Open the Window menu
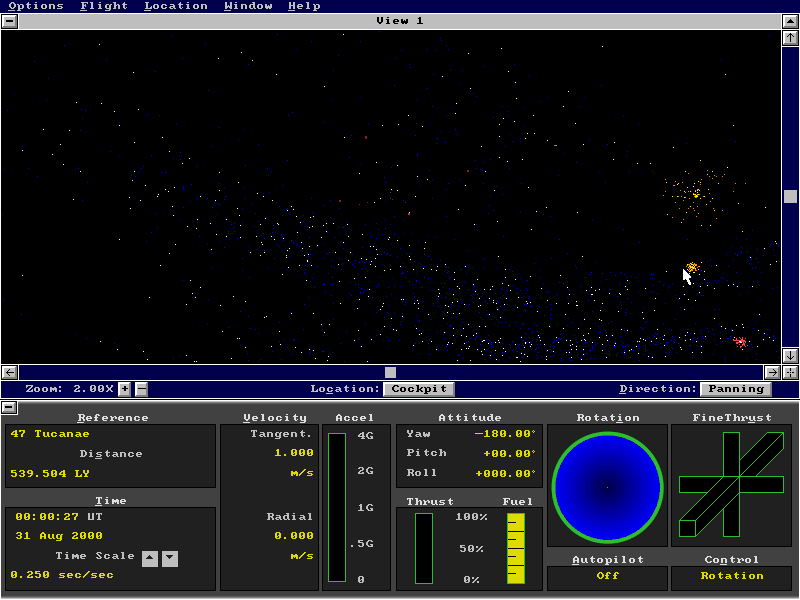Image resolution: width=800 pixels, height=600 pixels. pyautogui.click(x=248, y=6)
